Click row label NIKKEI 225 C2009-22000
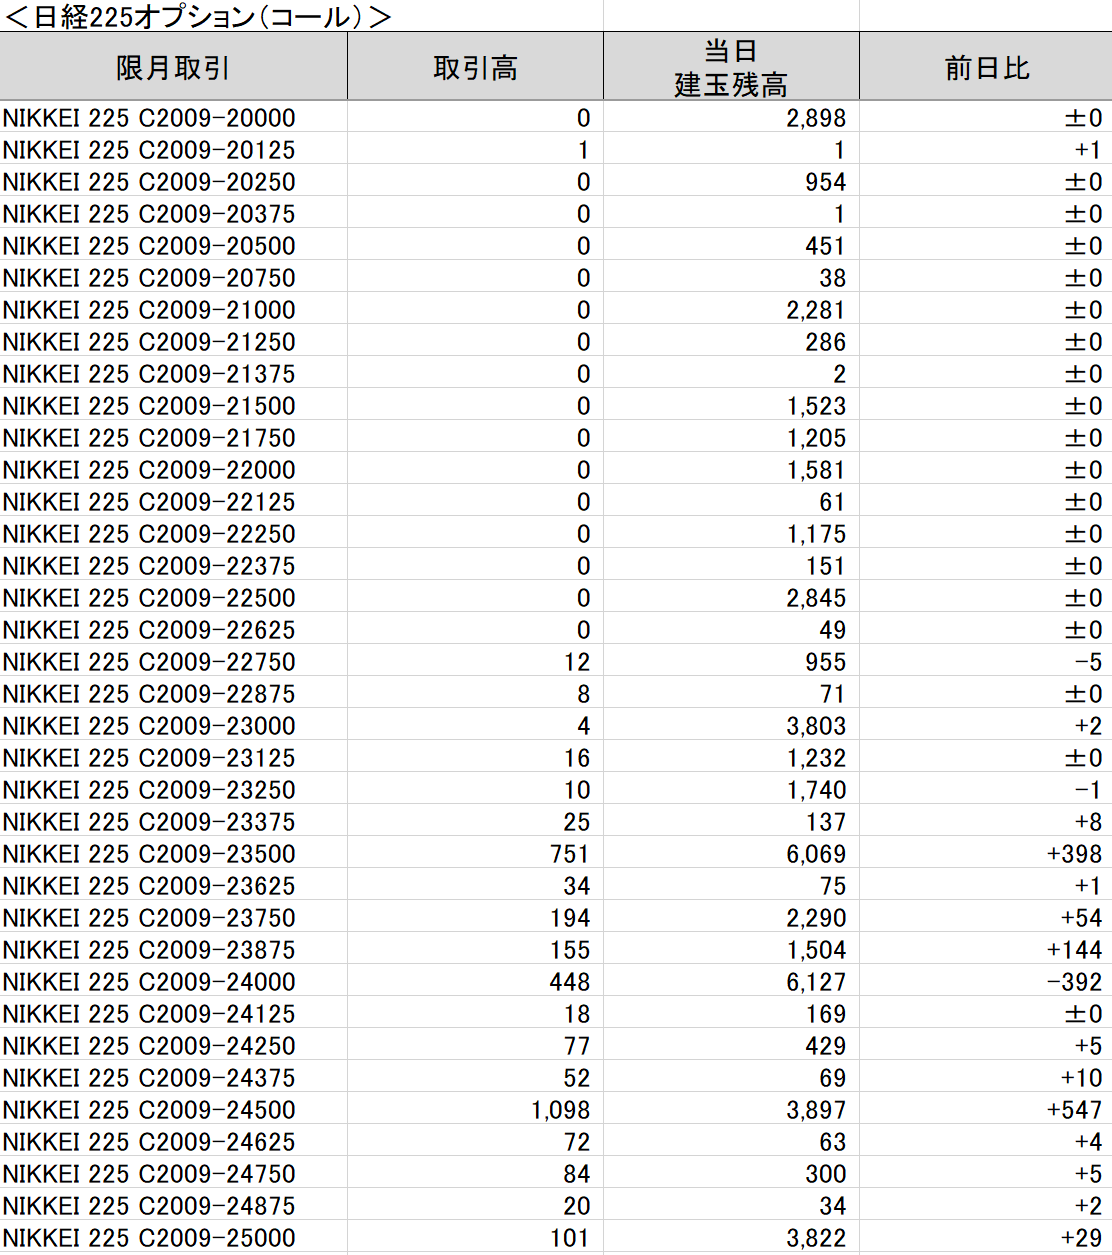 pyautogui.click(x=149, y=470)
